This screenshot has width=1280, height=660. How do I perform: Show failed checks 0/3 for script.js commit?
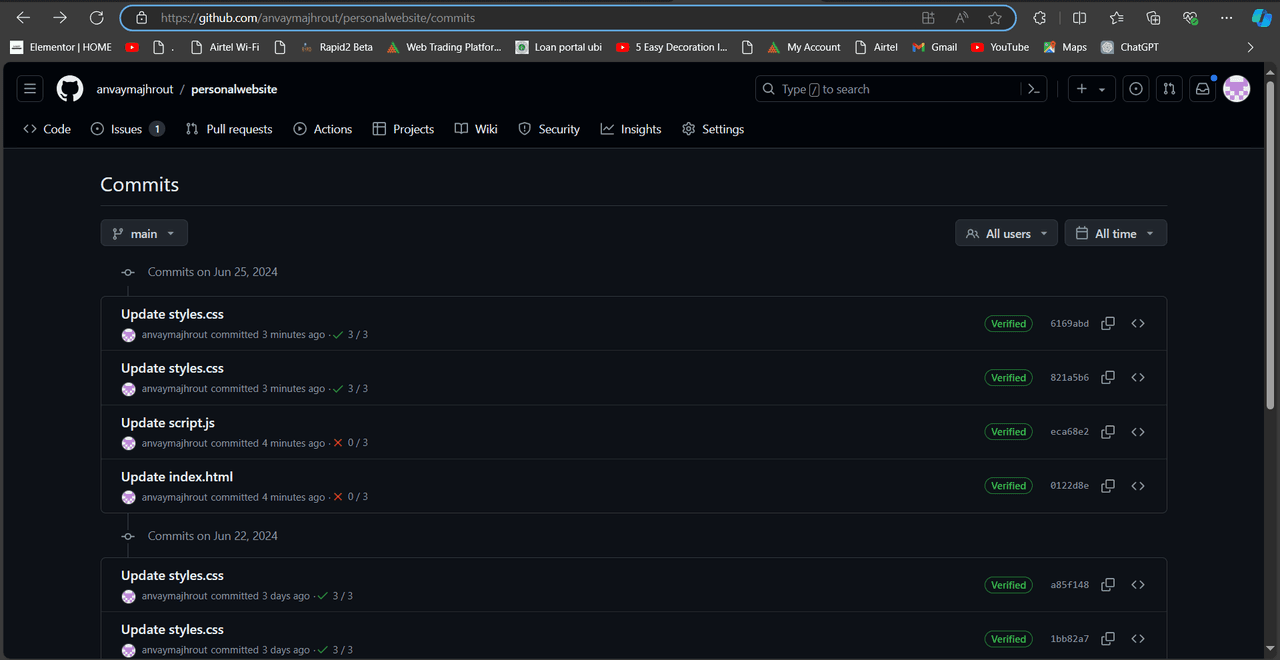[x=351, y=443]
